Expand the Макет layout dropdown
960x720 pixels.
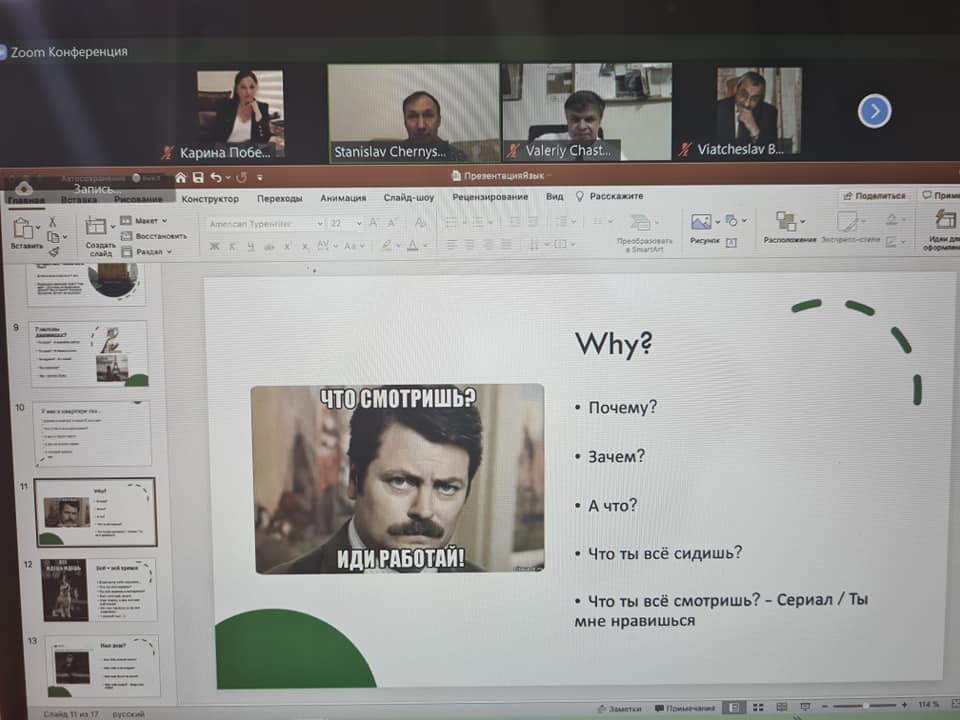click(165, 220)
